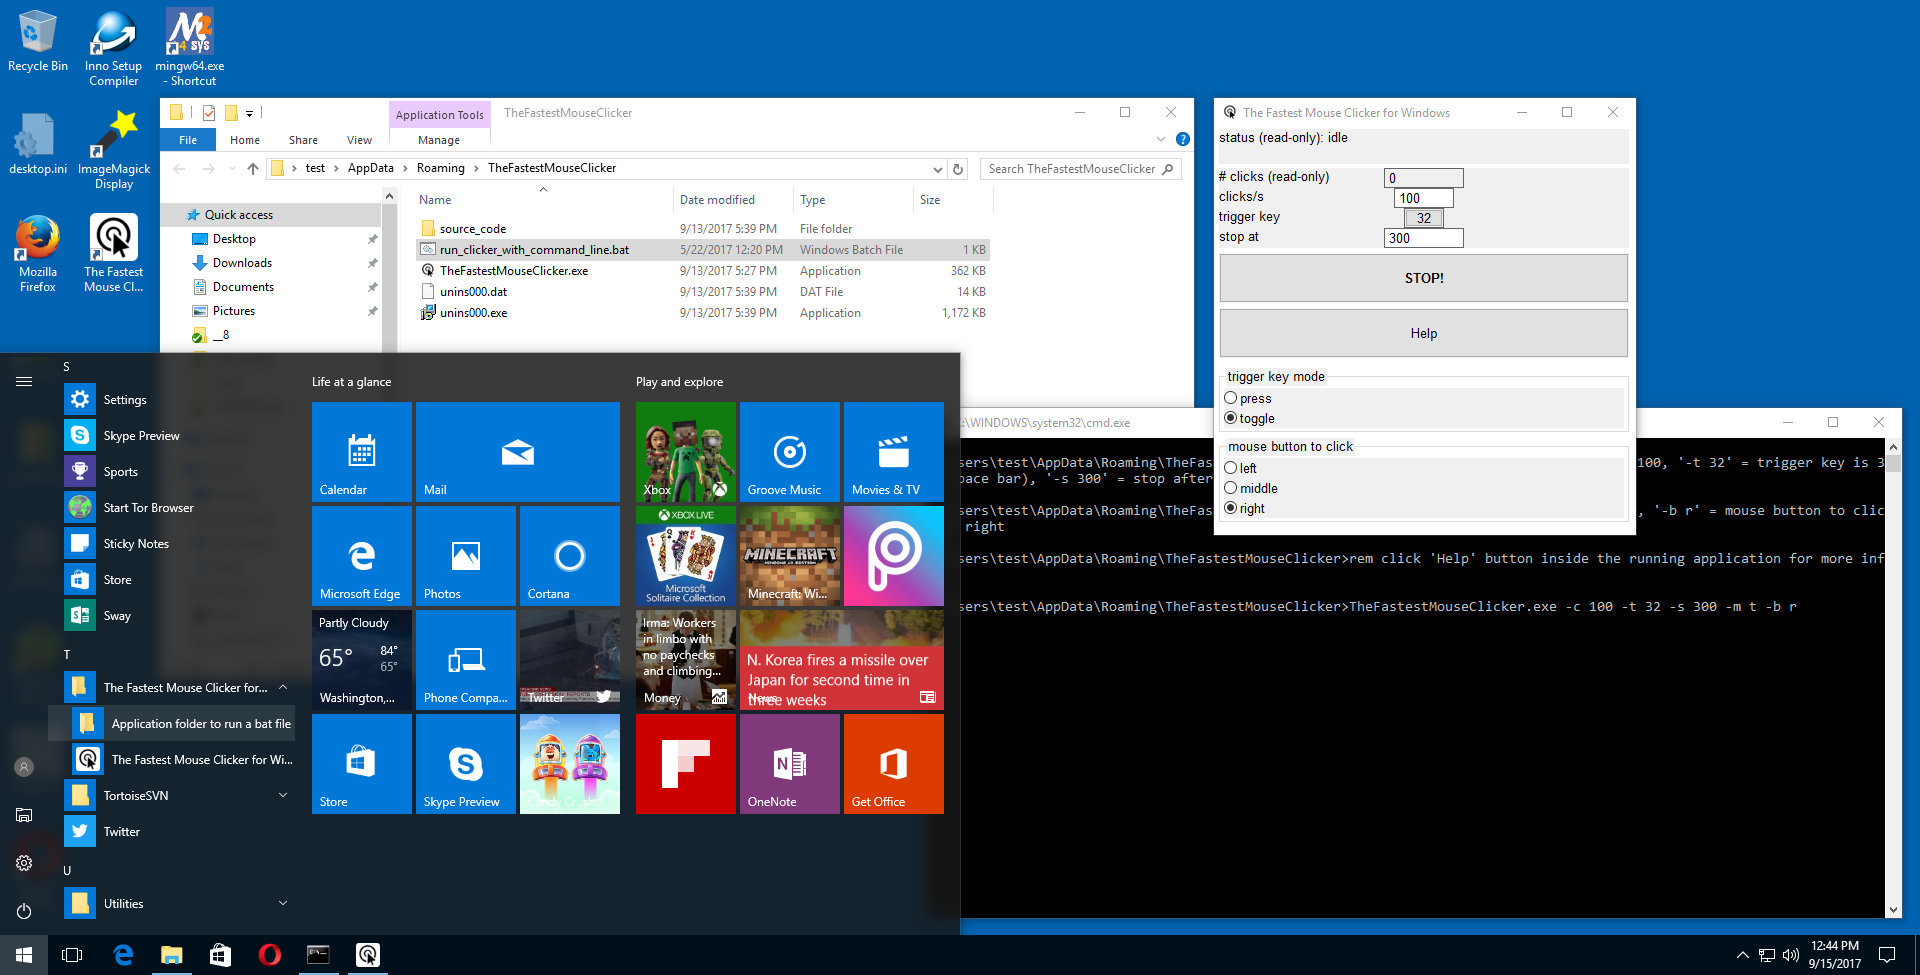Screen dimensions: 1920x975
Task: Click the Opera icon in the taskbar
Action: tap(269, 955)
